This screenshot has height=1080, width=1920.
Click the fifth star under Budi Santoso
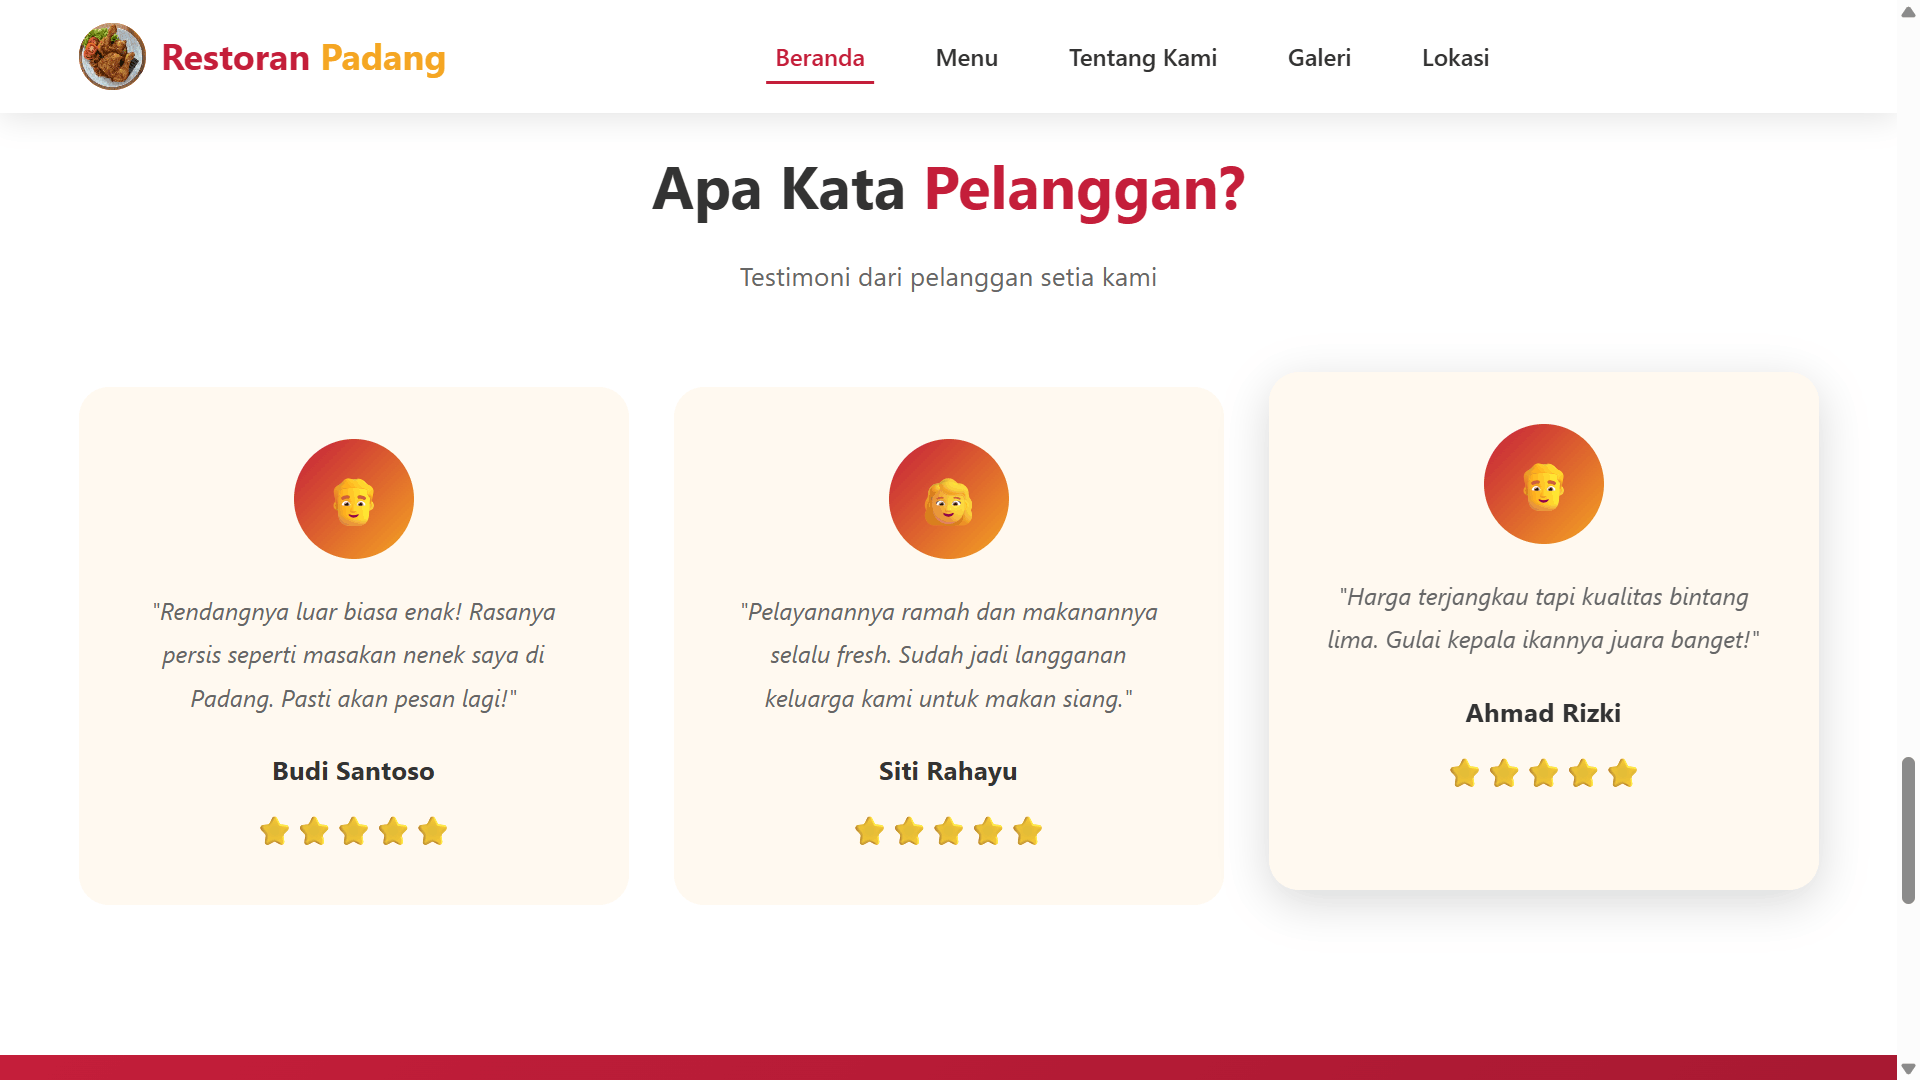(432, 831)
